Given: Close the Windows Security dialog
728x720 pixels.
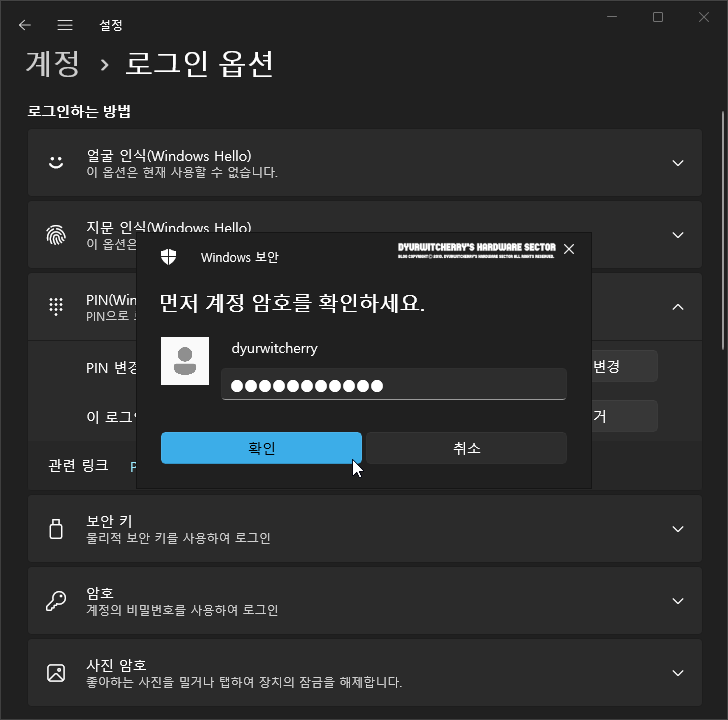Looking at the screenshot, I should (x=569, y=249).
